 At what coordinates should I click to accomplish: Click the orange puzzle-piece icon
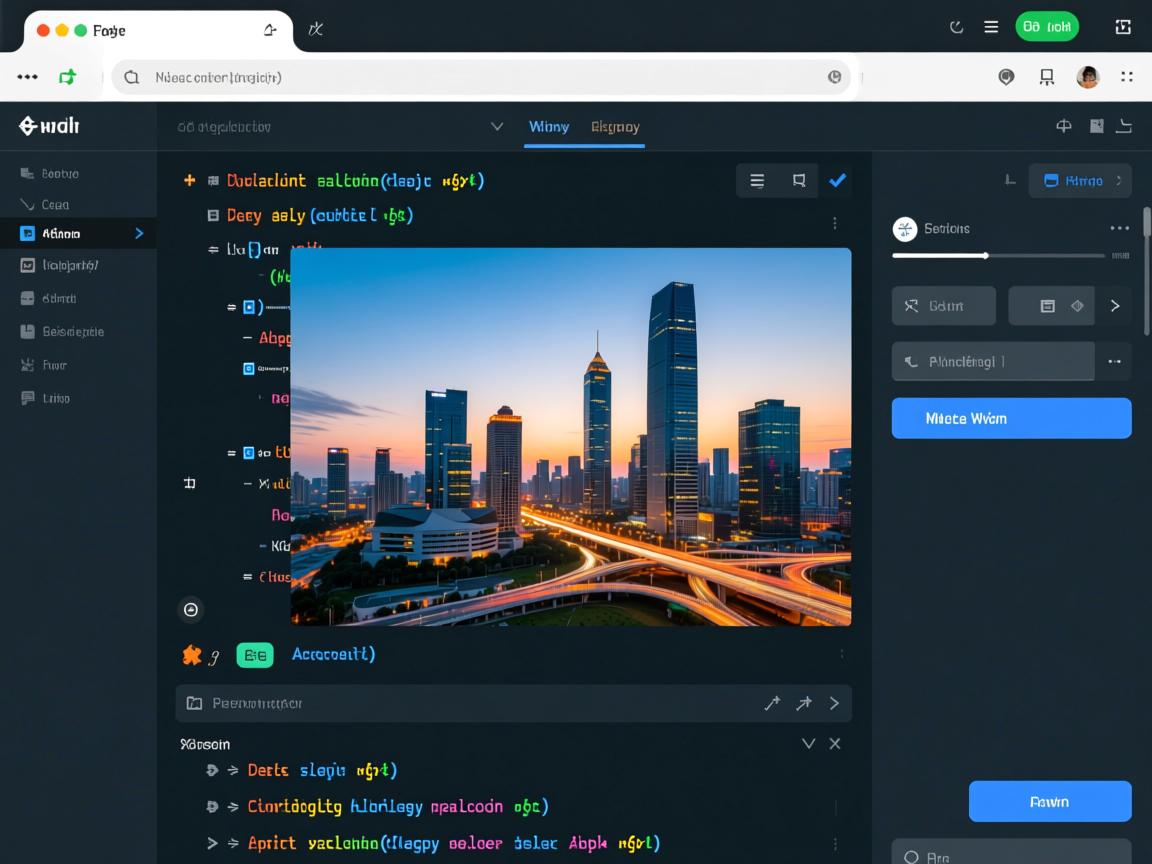coord(192,655)
